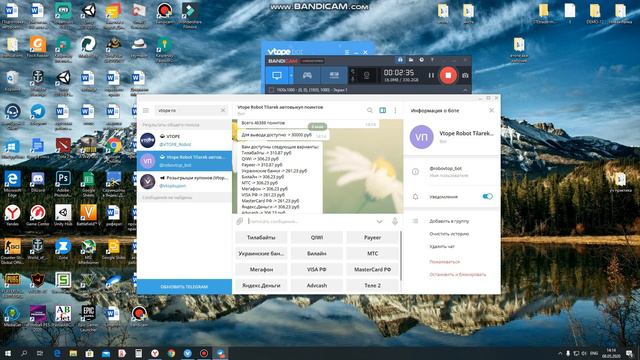640x360 pixels.
Task: Search messages in the open chat
Action: [x=369, y=110]
